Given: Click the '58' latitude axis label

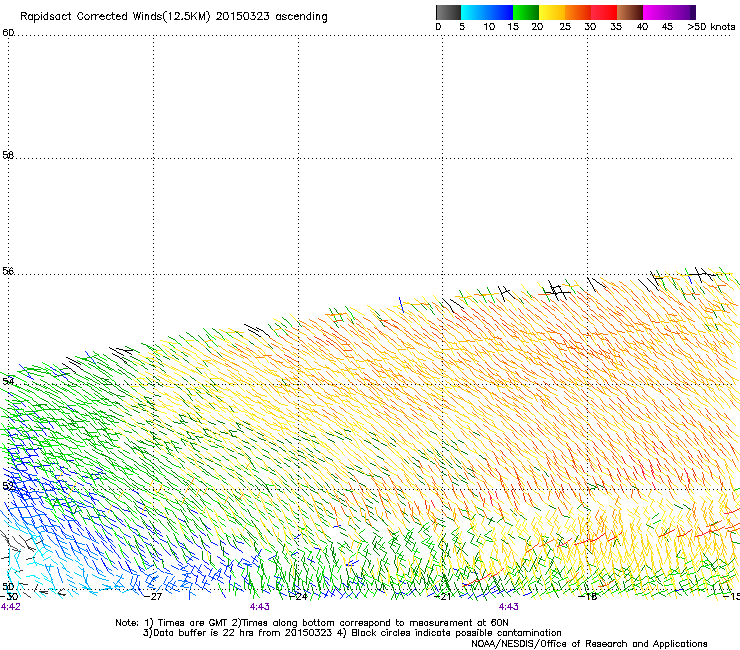Looking at the screenshot, I should [x=8, y=155].
